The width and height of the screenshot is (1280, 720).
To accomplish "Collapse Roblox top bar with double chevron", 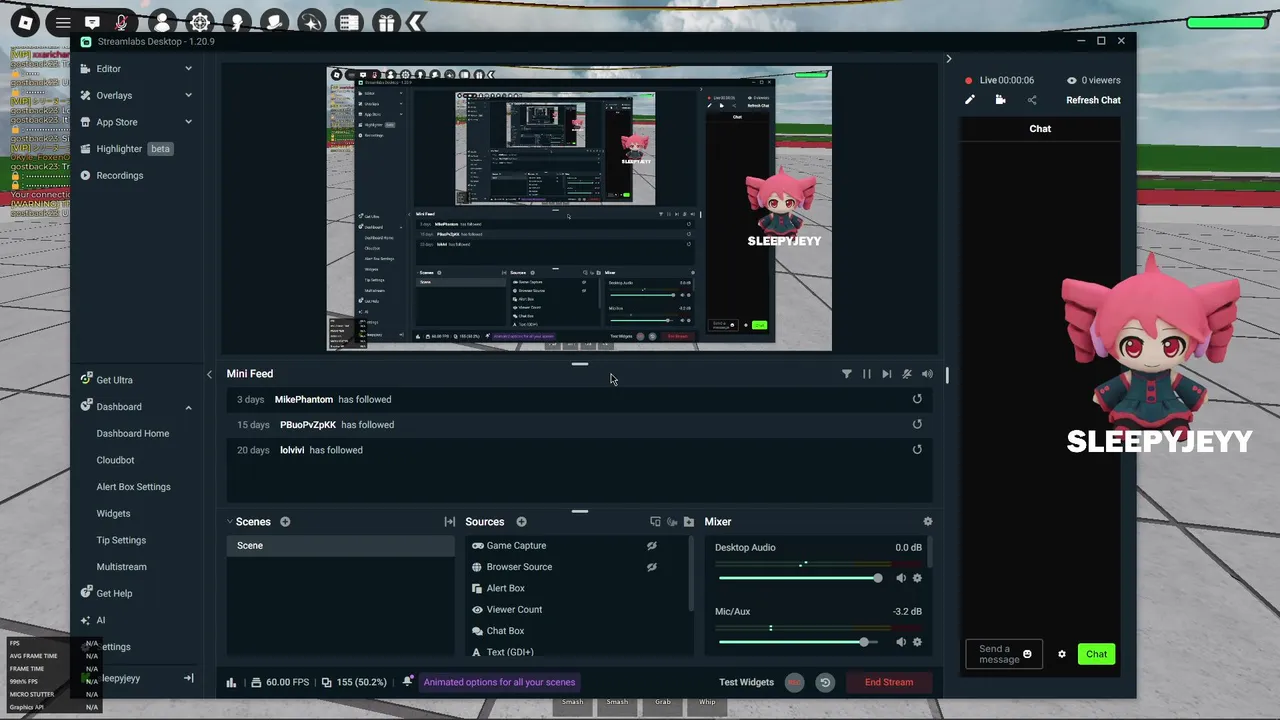I will (x=417, y=22).
